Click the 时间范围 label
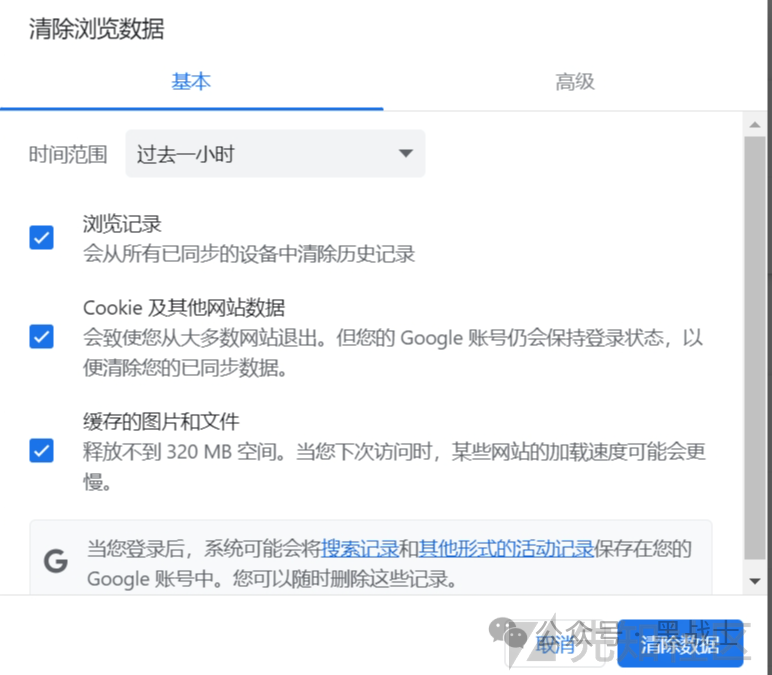The image size is (772, 675). (68, 154)
